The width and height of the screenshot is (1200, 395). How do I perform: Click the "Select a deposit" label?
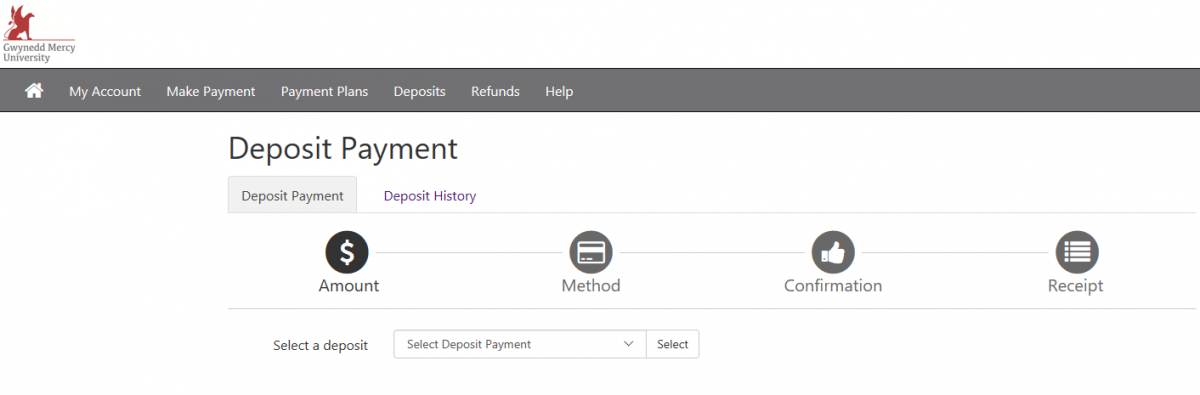pyautogui.click(x=320, y=345)
